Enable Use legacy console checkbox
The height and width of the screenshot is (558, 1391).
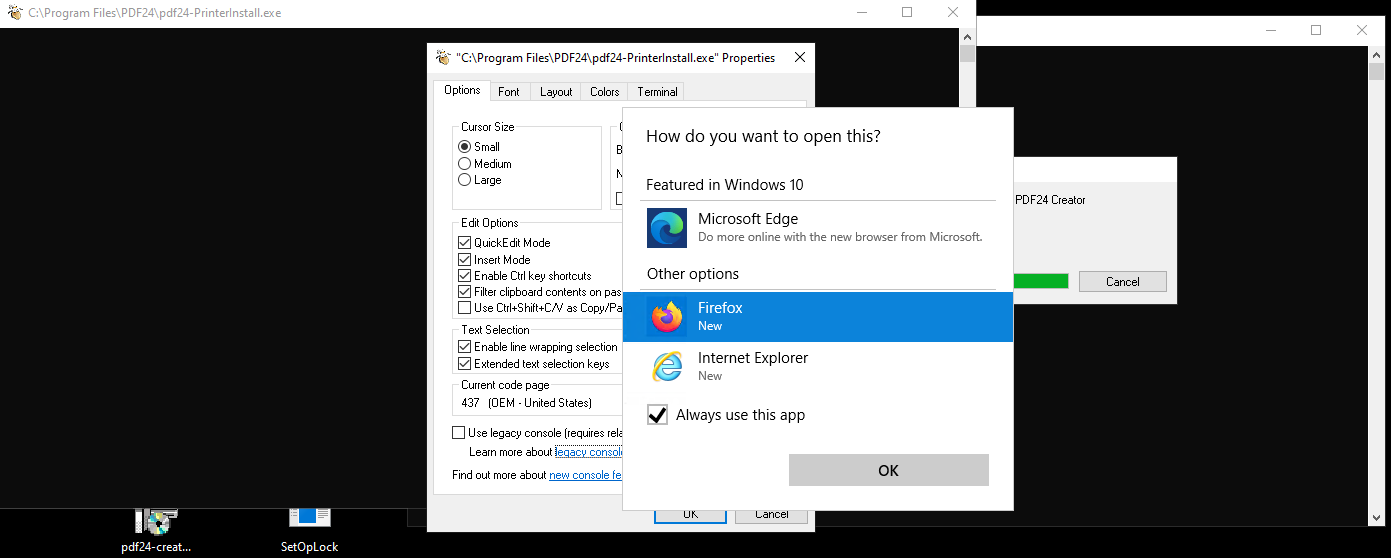tap(459, 433)
